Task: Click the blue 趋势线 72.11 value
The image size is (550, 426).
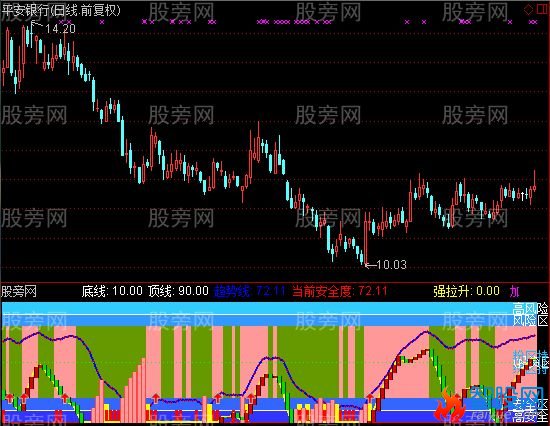Action: (x=249, y=291)
